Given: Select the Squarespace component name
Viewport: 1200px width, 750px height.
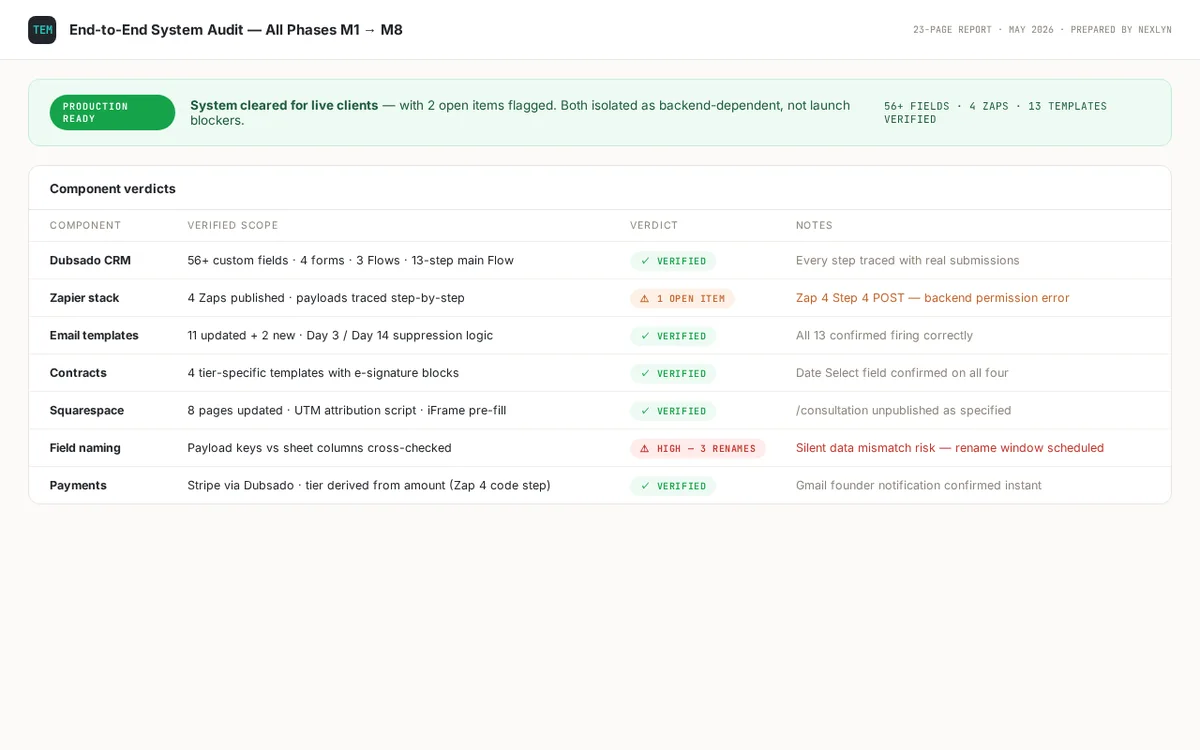Looking at the screenshot, I should pyautogui.click(x=87, y=410).
